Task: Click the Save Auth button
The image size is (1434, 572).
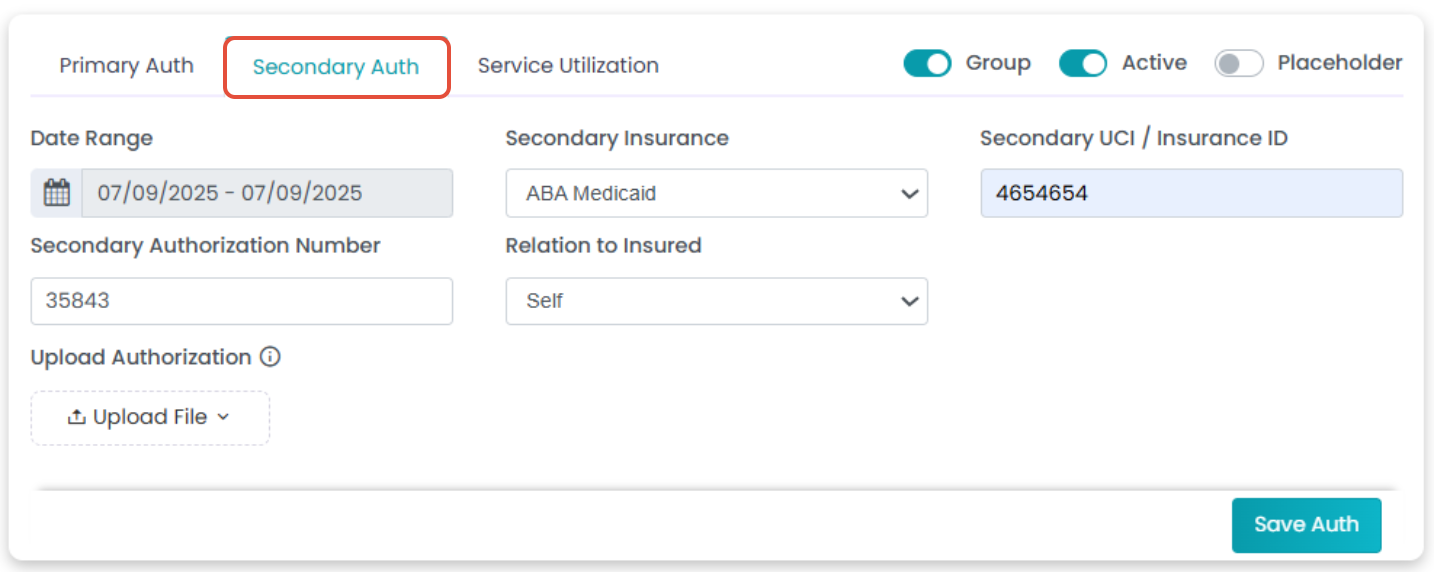Action: coord(1306,525)
